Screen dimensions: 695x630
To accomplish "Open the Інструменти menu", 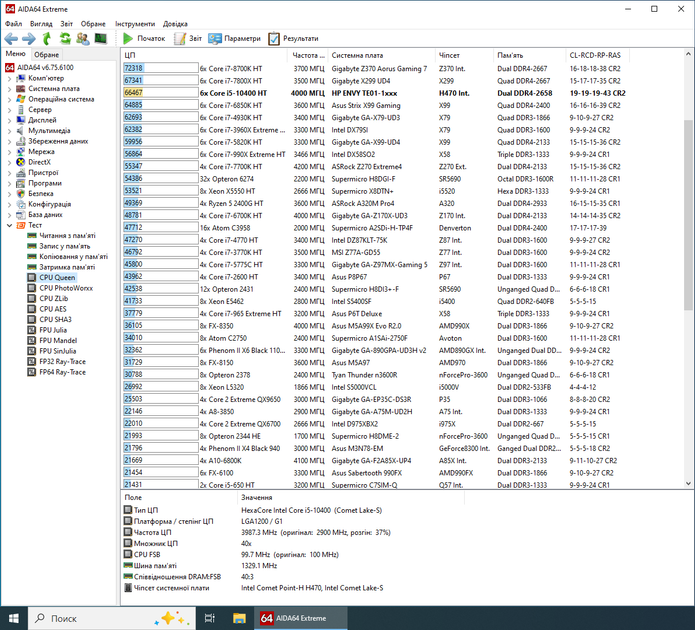I will click(135, 24).
